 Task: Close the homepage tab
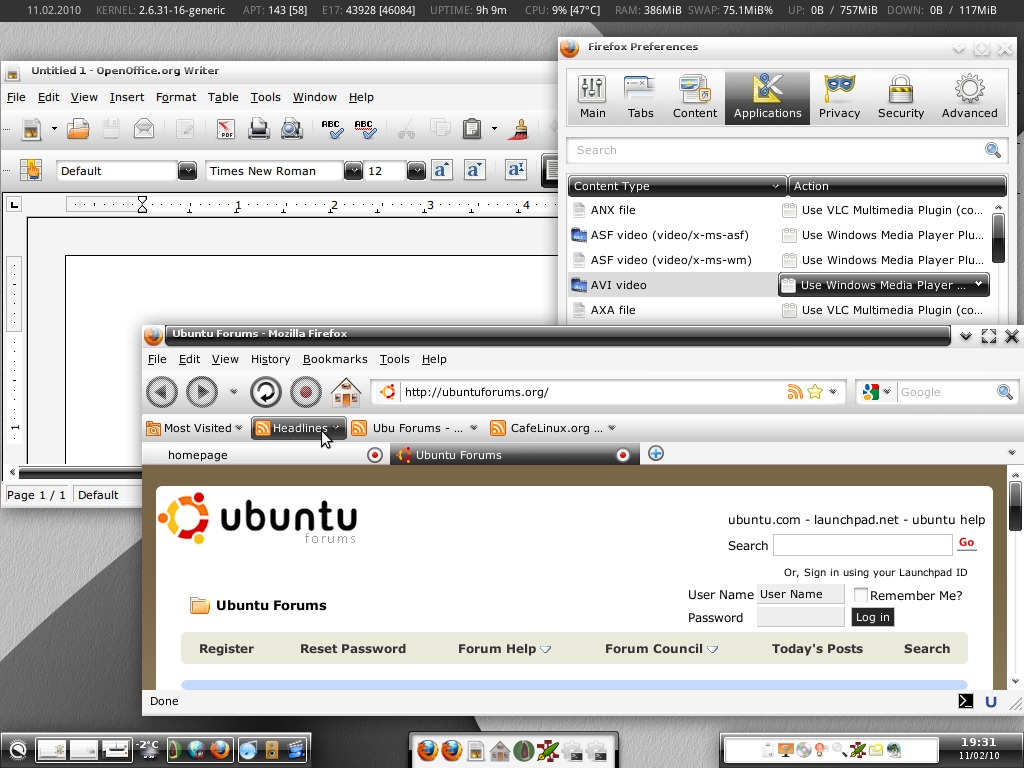375,455
